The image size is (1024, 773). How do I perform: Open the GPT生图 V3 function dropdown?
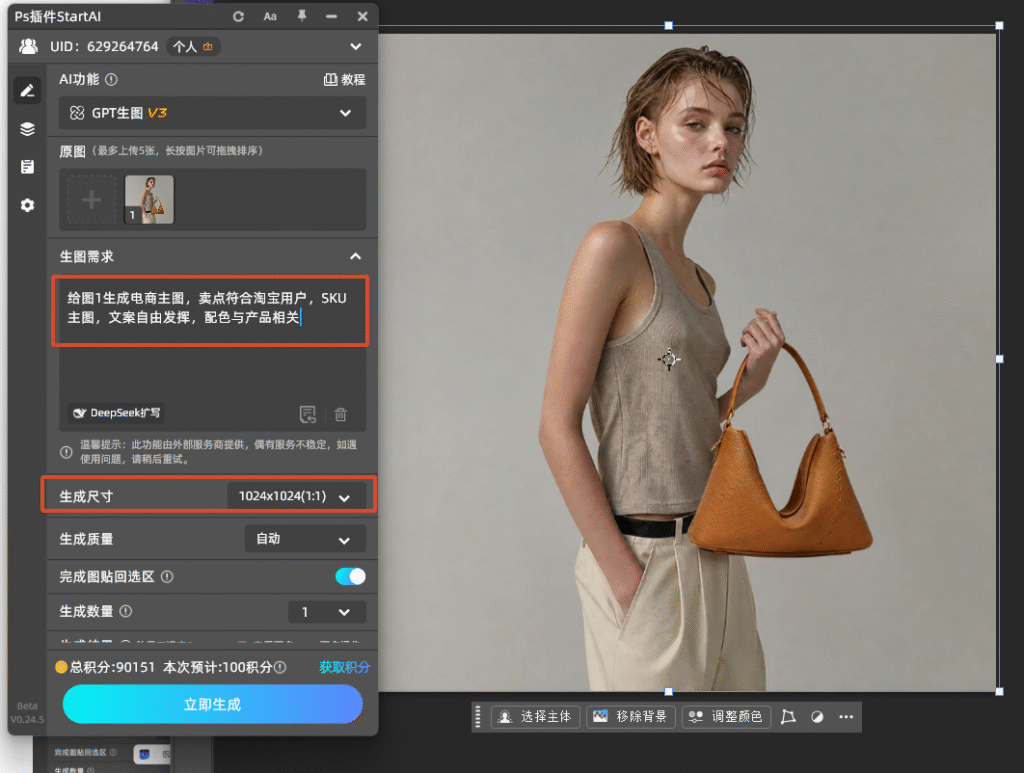tap(212, 113)
